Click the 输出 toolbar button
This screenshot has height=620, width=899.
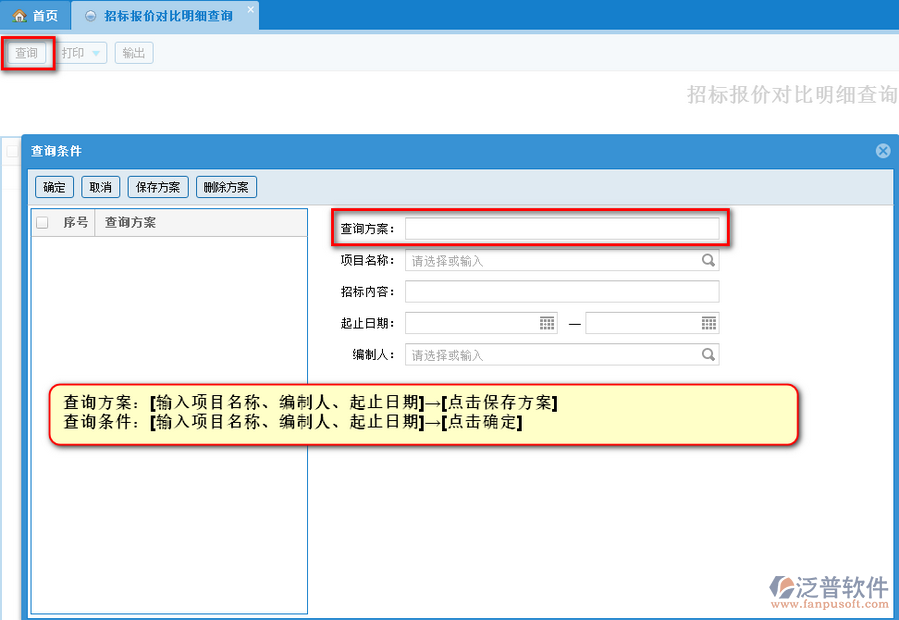click(x=133, y=53)
